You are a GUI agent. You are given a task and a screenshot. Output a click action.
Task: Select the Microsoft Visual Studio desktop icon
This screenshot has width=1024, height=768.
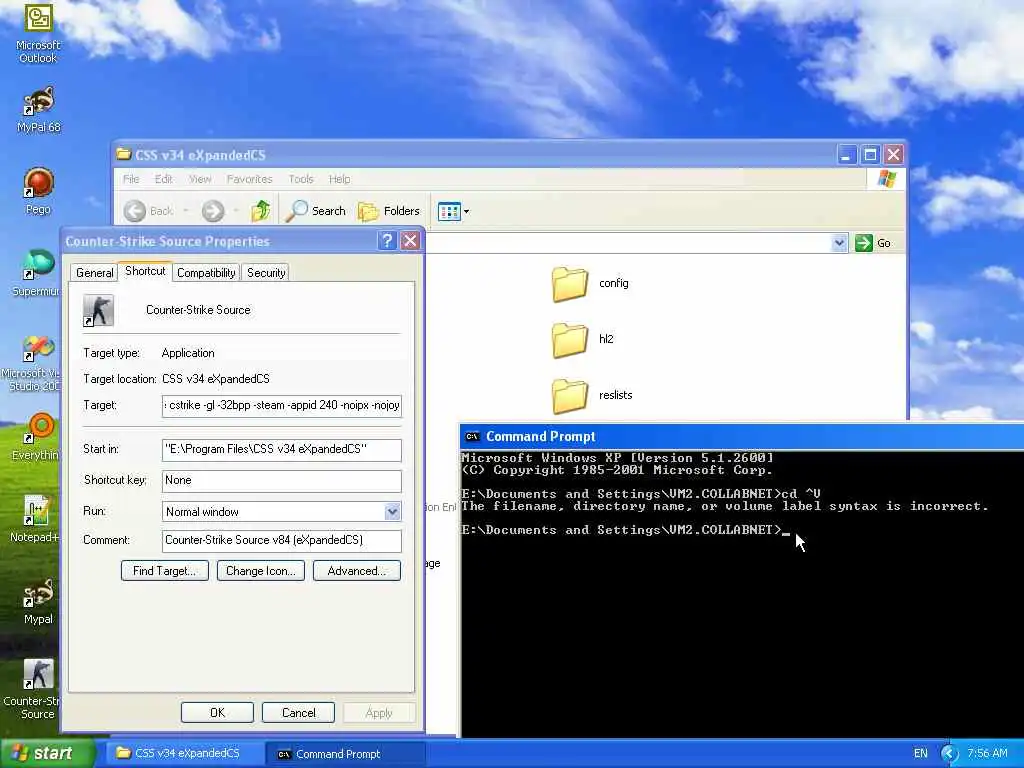pyautogui.click(x=31, y=362)
